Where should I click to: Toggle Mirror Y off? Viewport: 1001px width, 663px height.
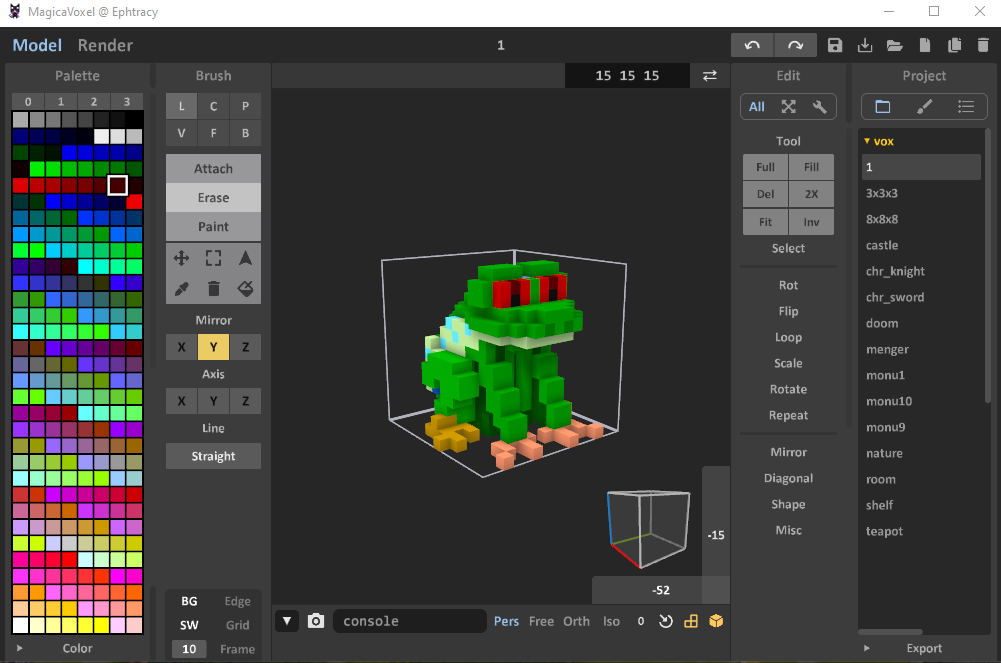[x=213, y=346]
